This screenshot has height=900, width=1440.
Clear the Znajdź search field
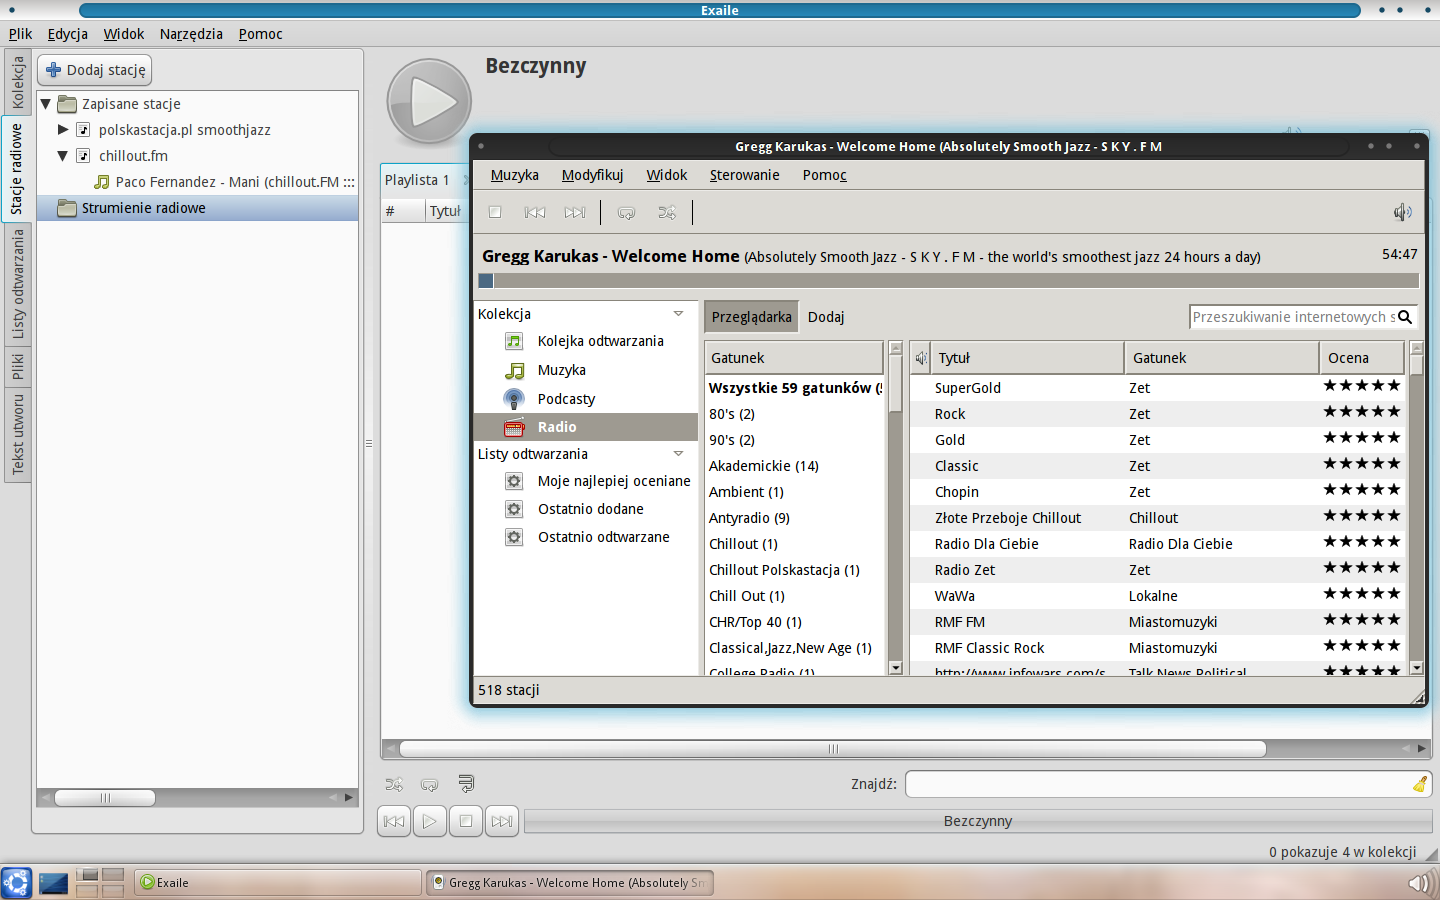point(1420,784)
